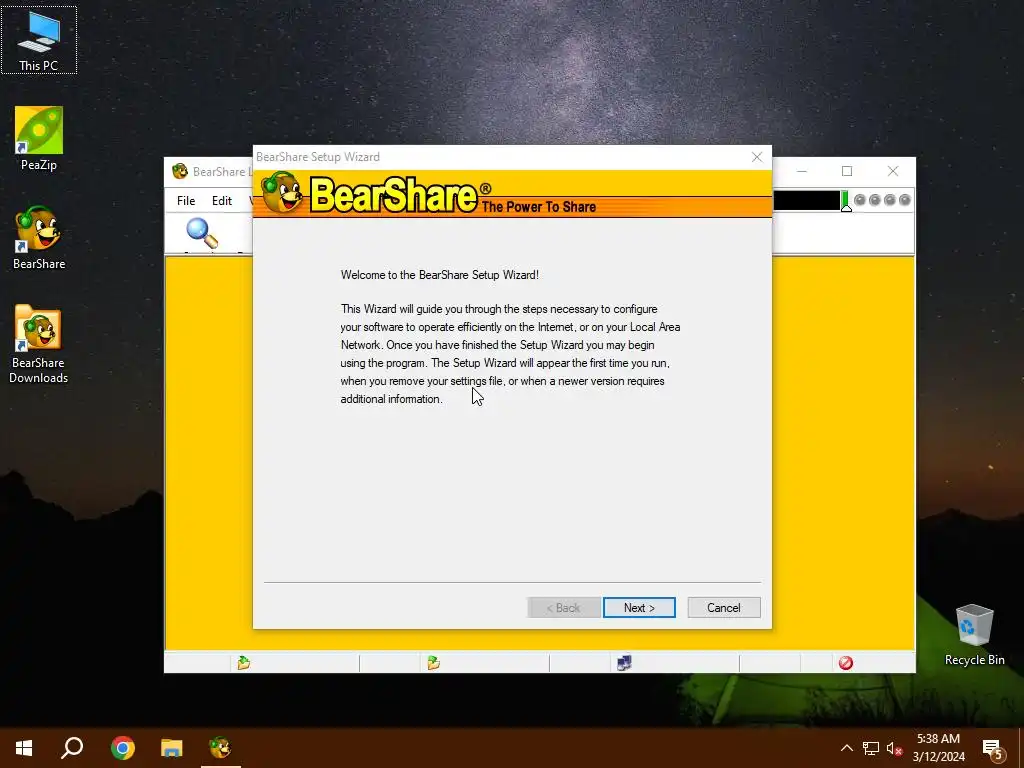
Task: Close the Setup Wizard with its X button
Action: point(757,157)
